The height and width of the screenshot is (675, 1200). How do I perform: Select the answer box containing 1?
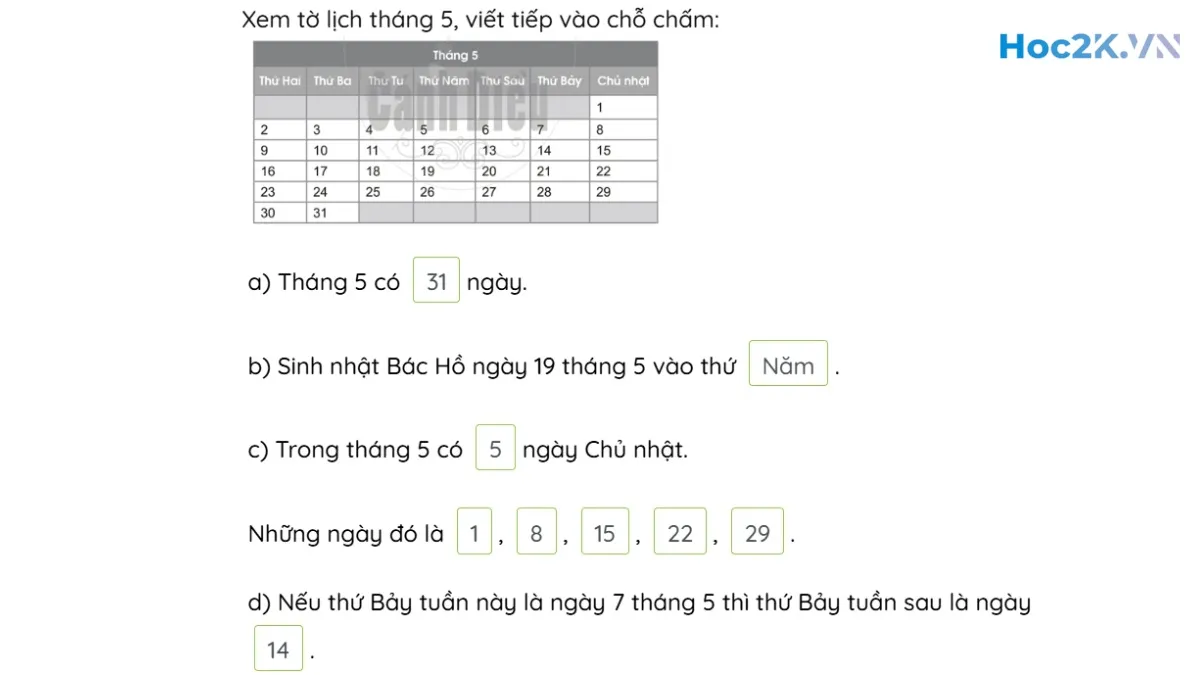pos(474,533)
